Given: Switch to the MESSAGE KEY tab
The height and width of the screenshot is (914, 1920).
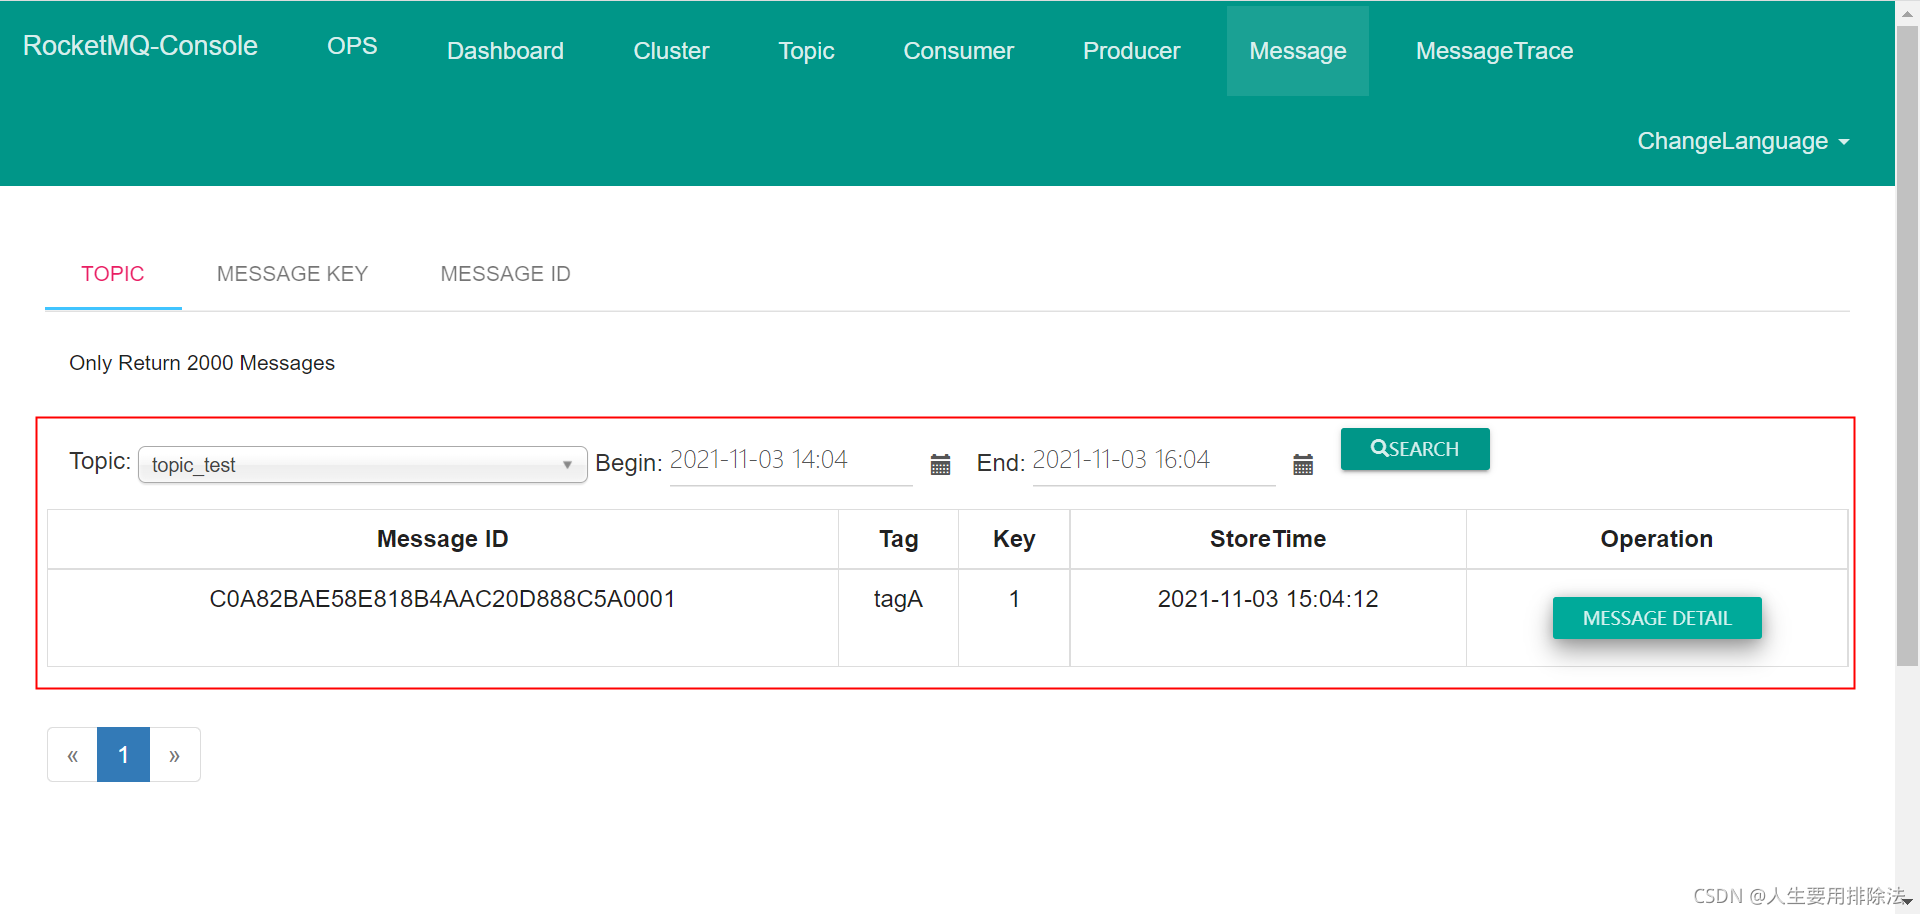Looking at the screenshot, I should point(292,274).
